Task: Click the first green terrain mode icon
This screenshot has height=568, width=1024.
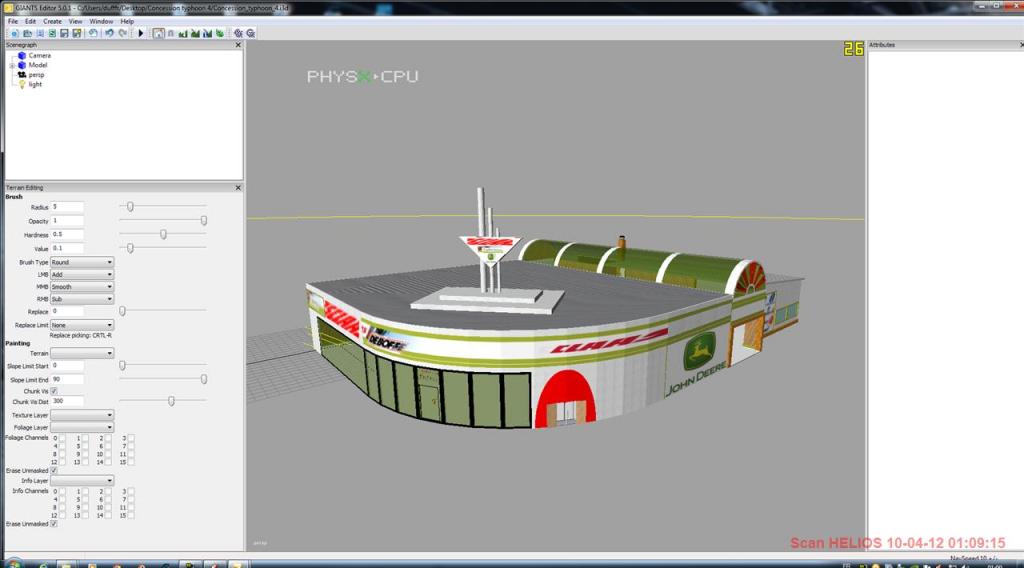Action: click(183, 33)
